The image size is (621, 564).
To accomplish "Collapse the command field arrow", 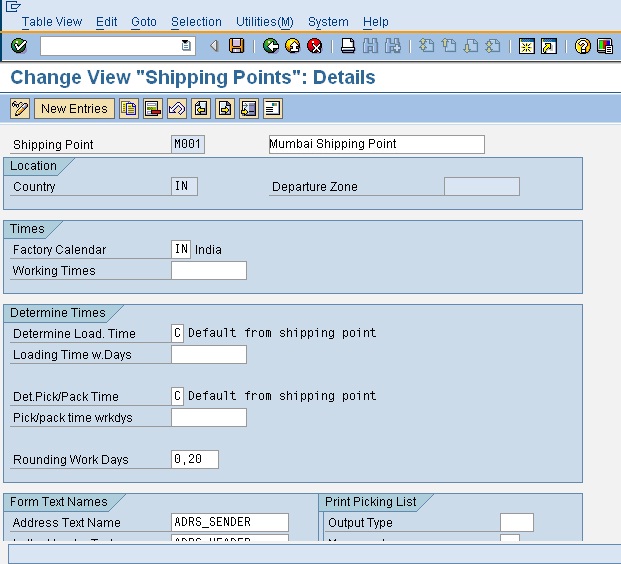I will 214,46.
